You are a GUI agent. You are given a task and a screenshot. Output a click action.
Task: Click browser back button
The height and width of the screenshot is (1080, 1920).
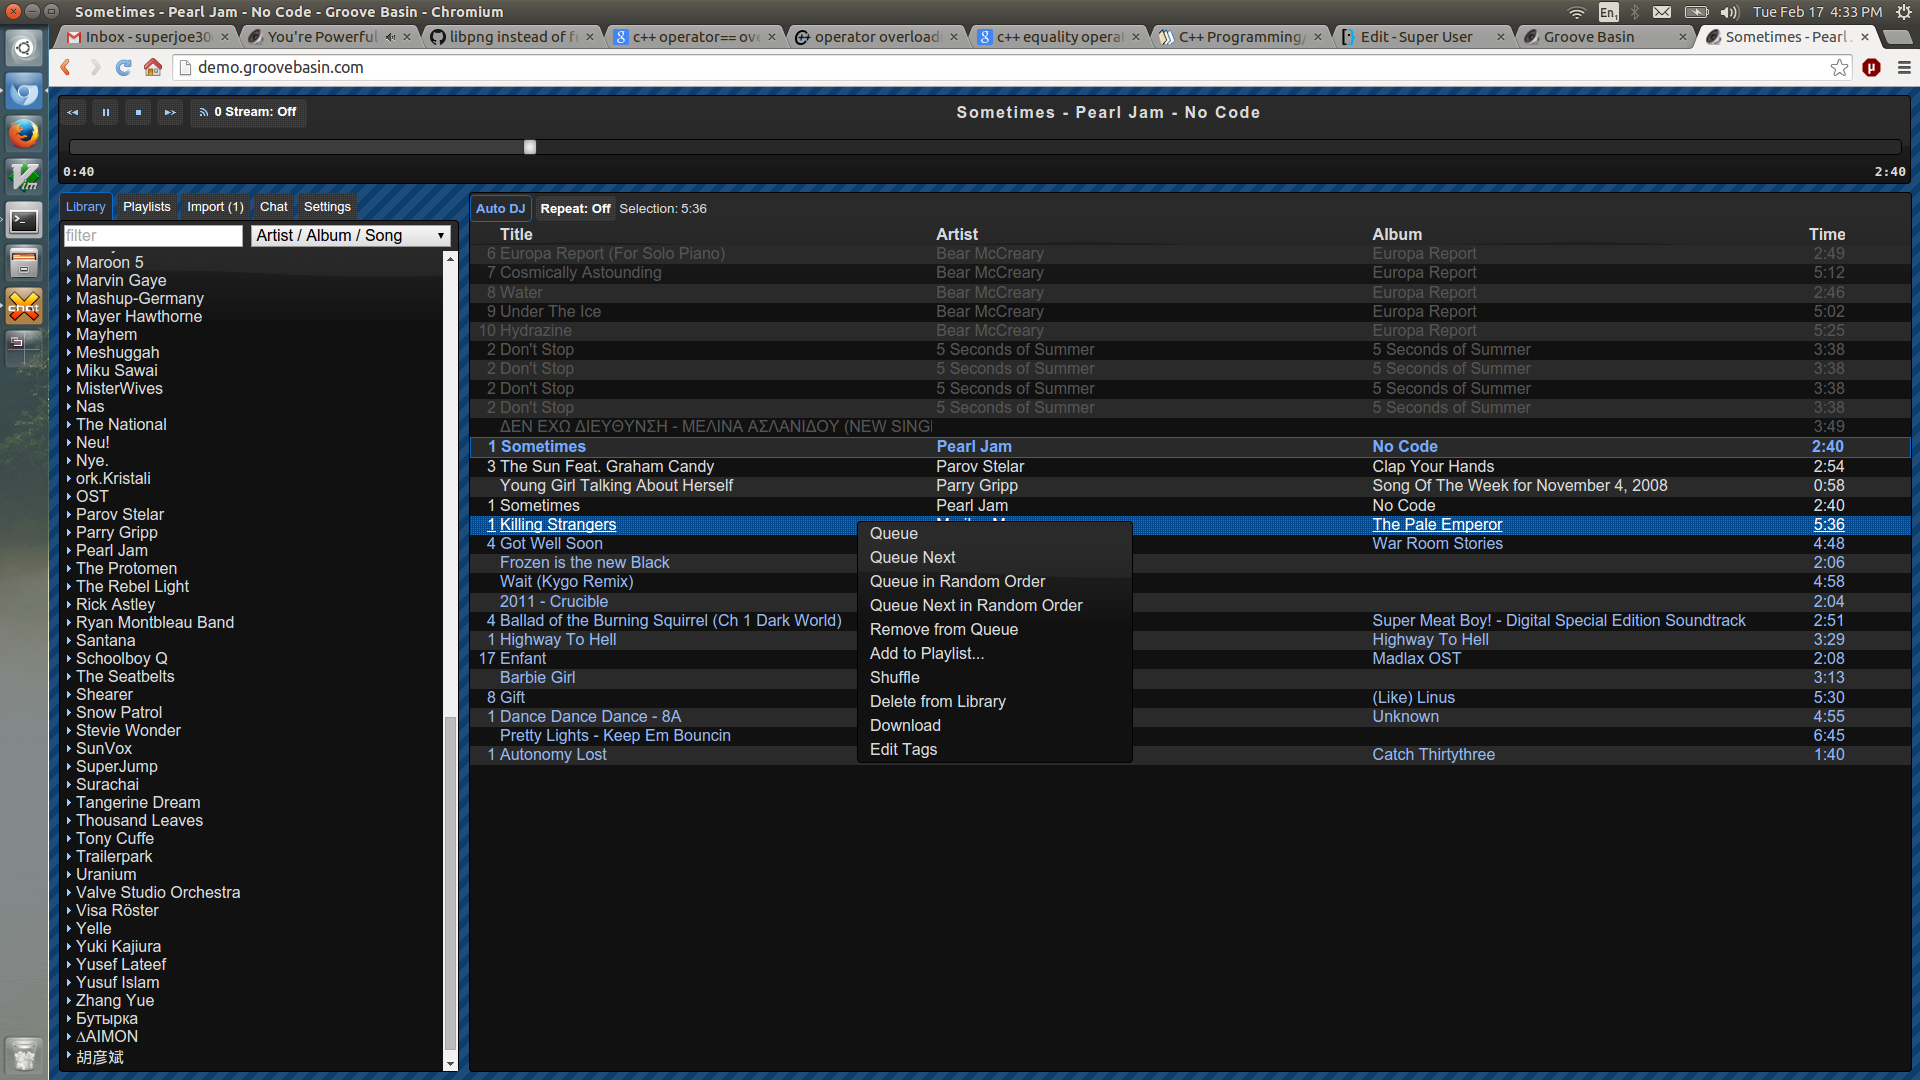(66, 67)
